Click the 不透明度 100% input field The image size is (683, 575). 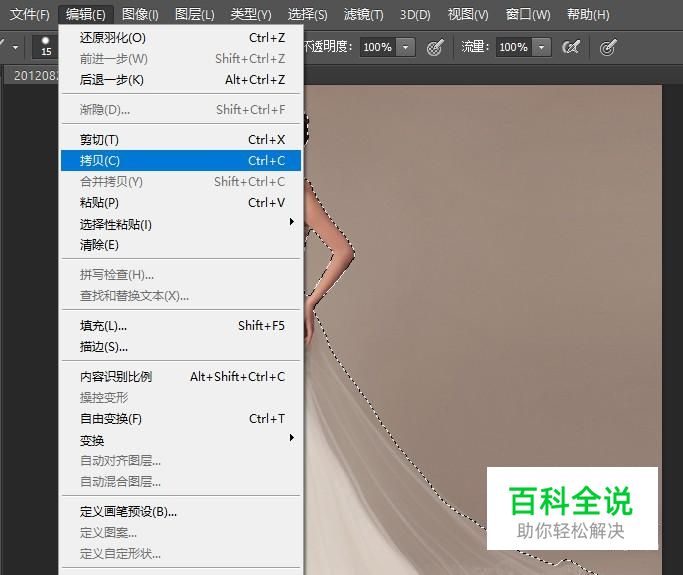click(x=378, y=47)
